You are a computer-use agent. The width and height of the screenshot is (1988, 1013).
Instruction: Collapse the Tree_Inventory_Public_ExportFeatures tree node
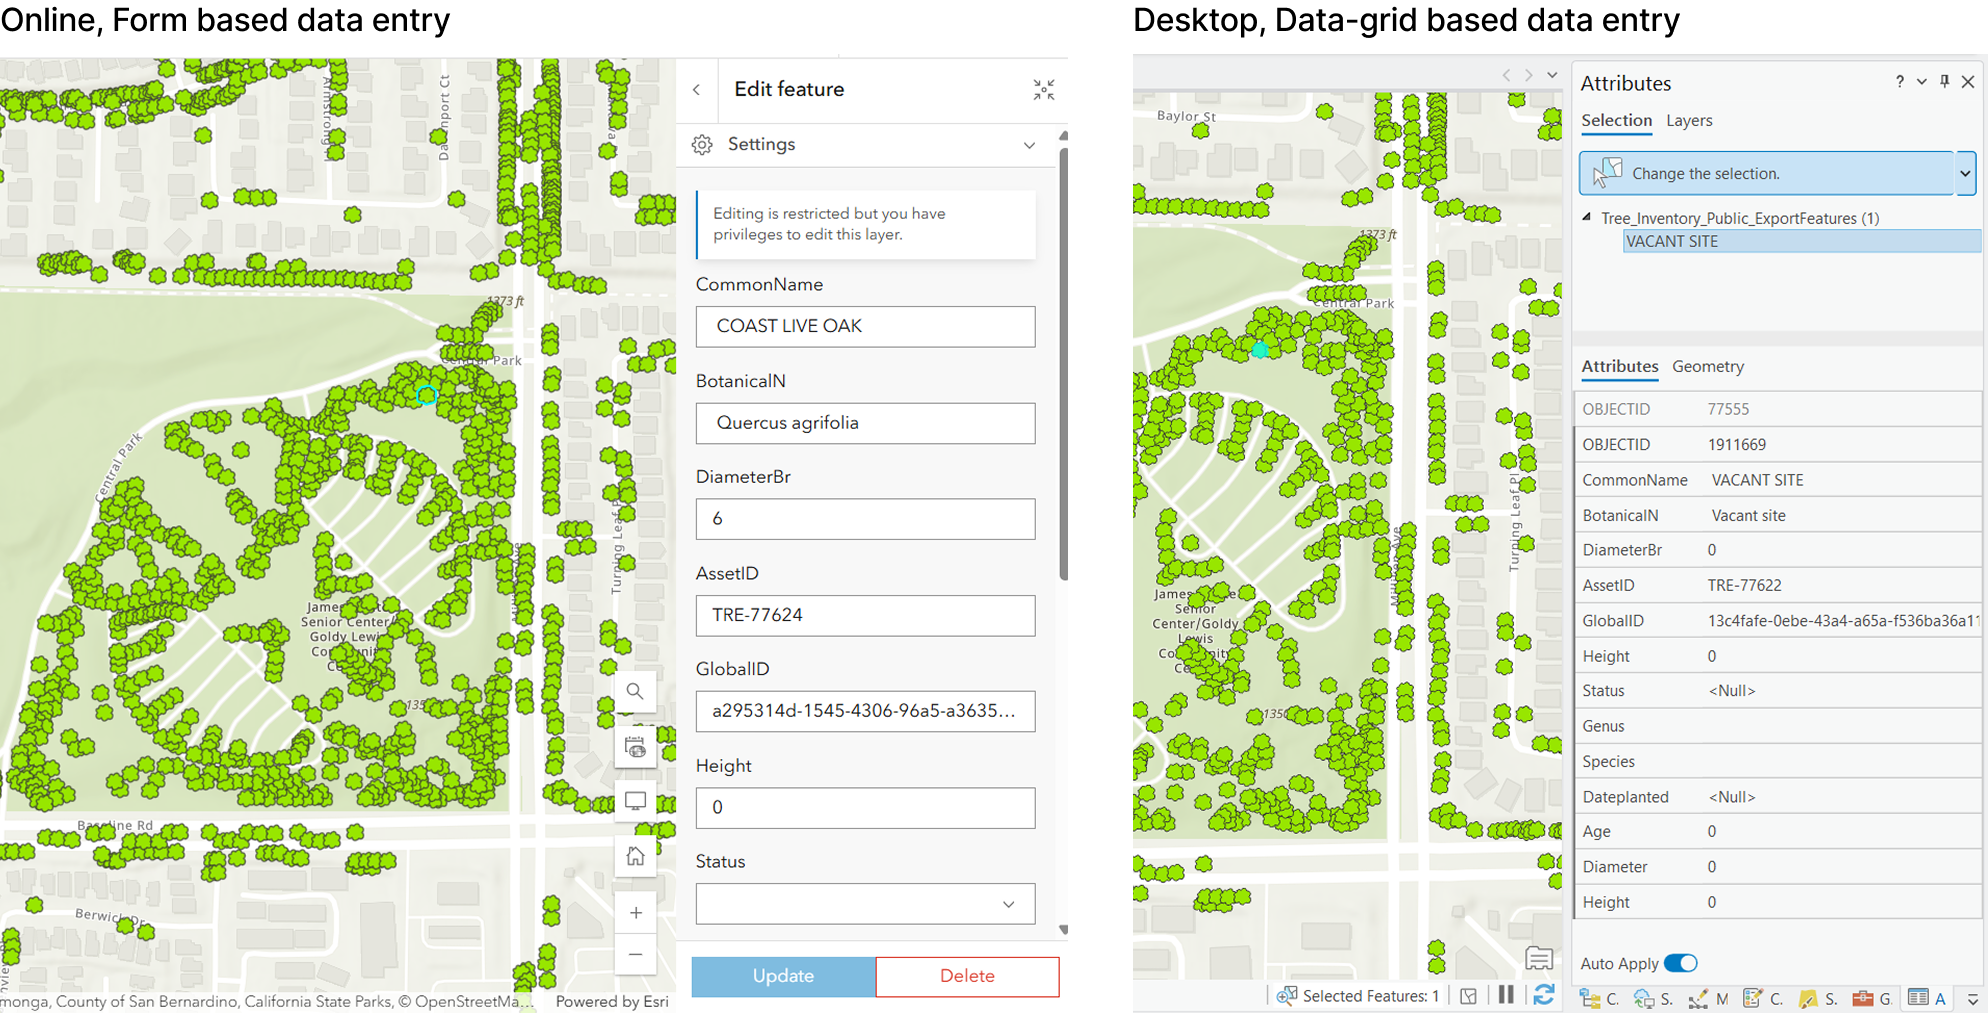[1587, 217]
